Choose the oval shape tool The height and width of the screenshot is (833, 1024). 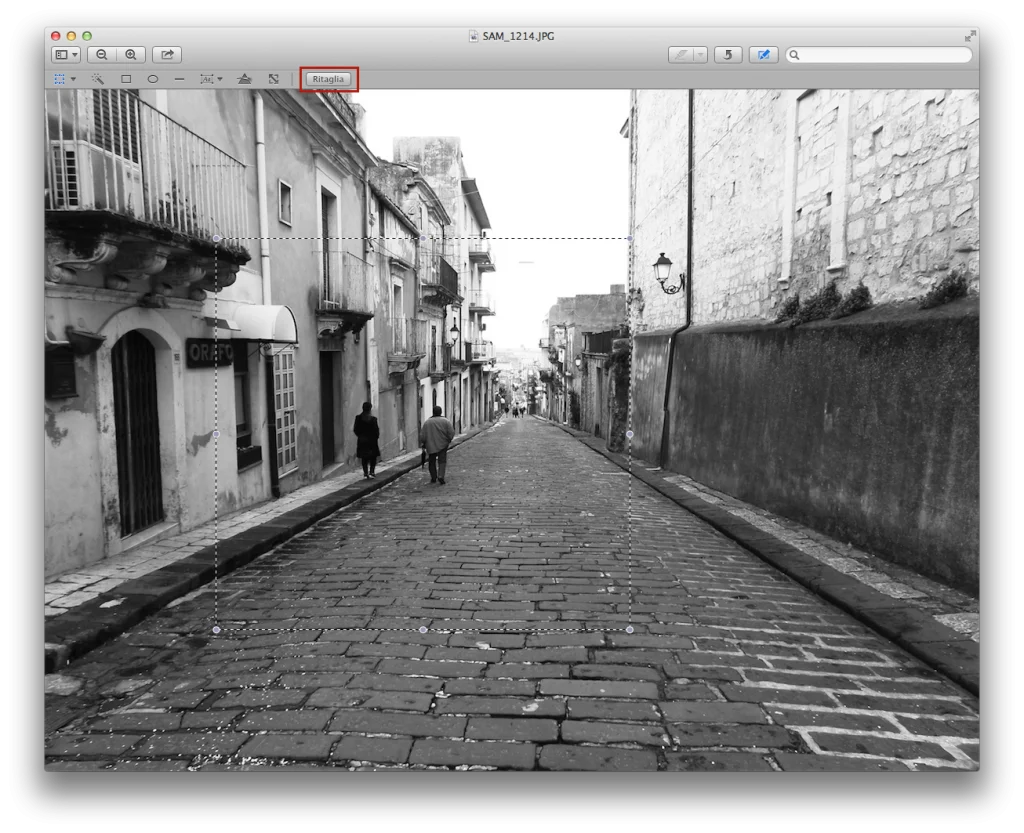[x=153, y=79]
